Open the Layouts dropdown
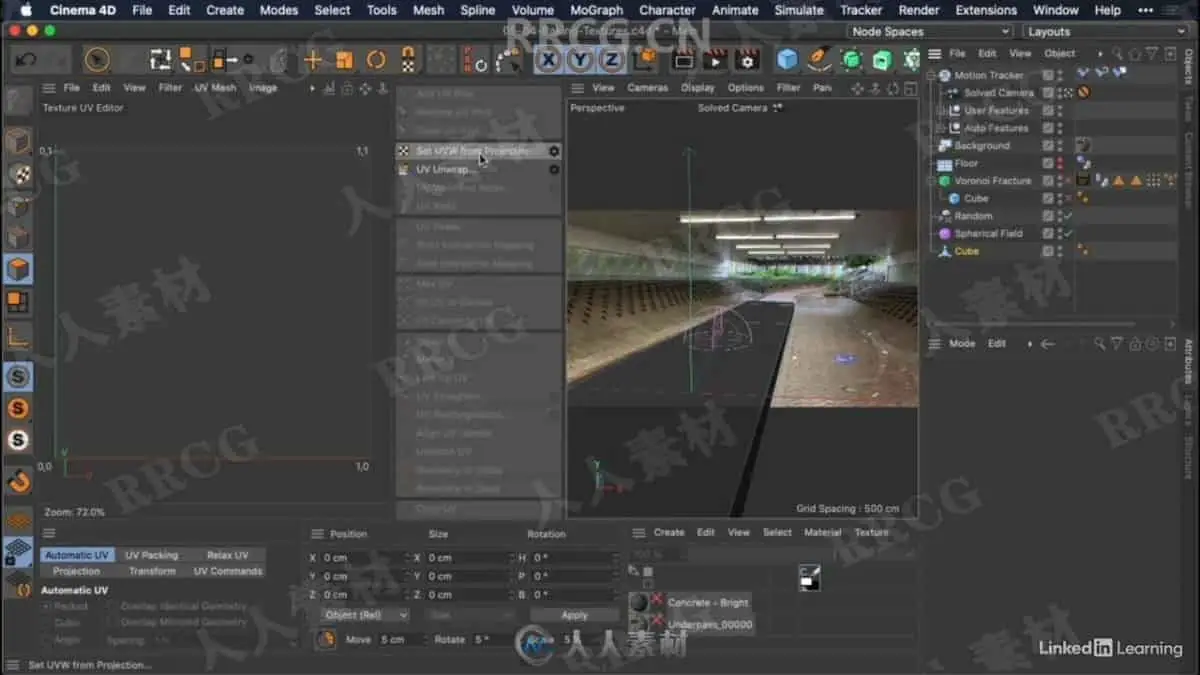Image resolution: width=1200 pixels, height=675 pixels. (x=1107, y=32)
